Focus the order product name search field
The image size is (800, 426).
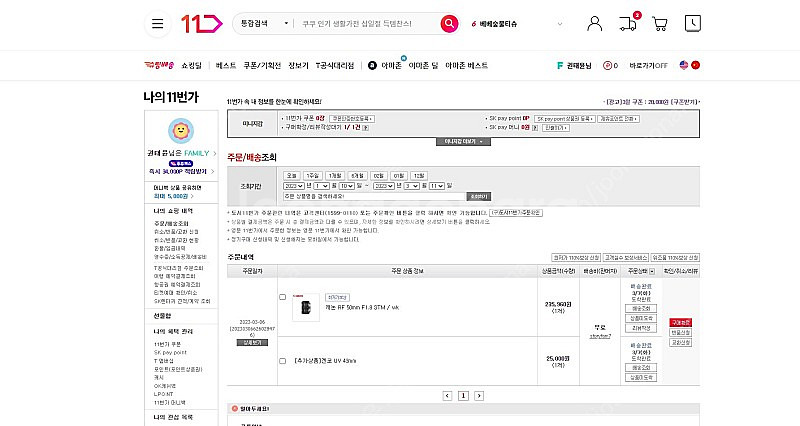pos(374,196)
